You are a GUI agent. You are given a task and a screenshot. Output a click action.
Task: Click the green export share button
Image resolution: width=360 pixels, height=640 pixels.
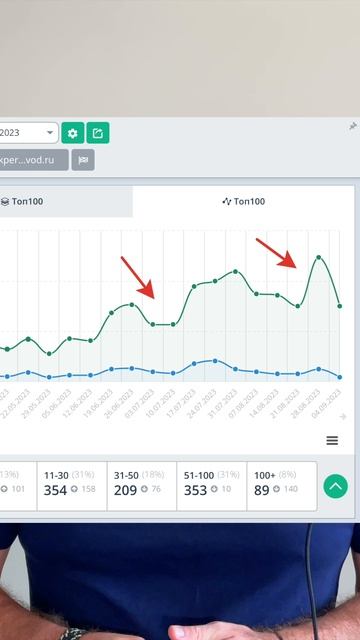click(98, 133)
